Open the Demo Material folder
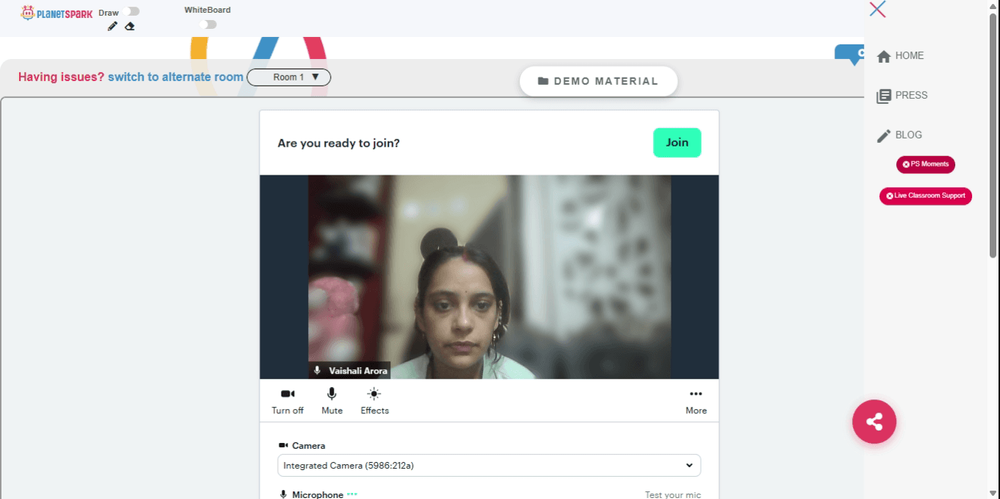The width and height of the screenshot is (1000, 499). point(598,81)
